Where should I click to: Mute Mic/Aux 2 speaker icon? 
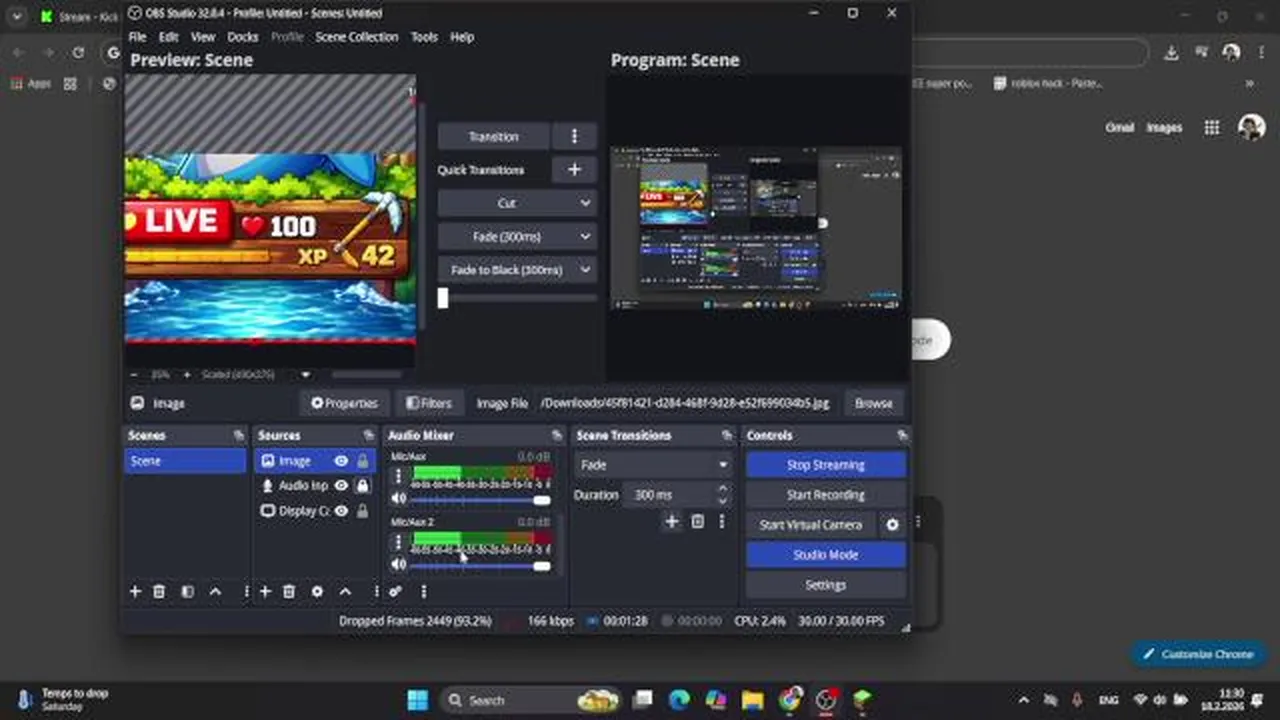coord(399,565)
